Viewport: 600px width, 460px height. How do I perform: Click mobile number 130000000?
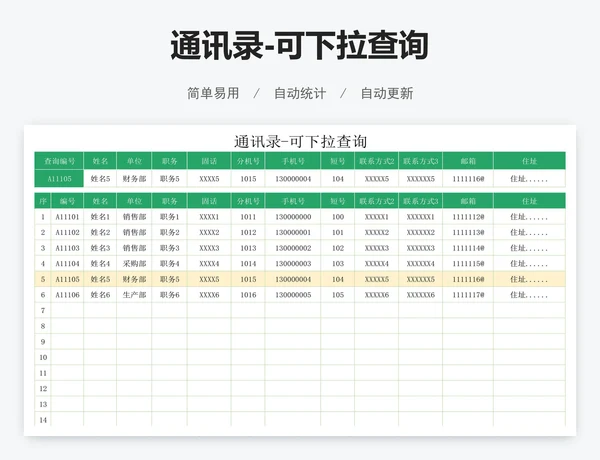pyautogui.click(x=293, y=217)
